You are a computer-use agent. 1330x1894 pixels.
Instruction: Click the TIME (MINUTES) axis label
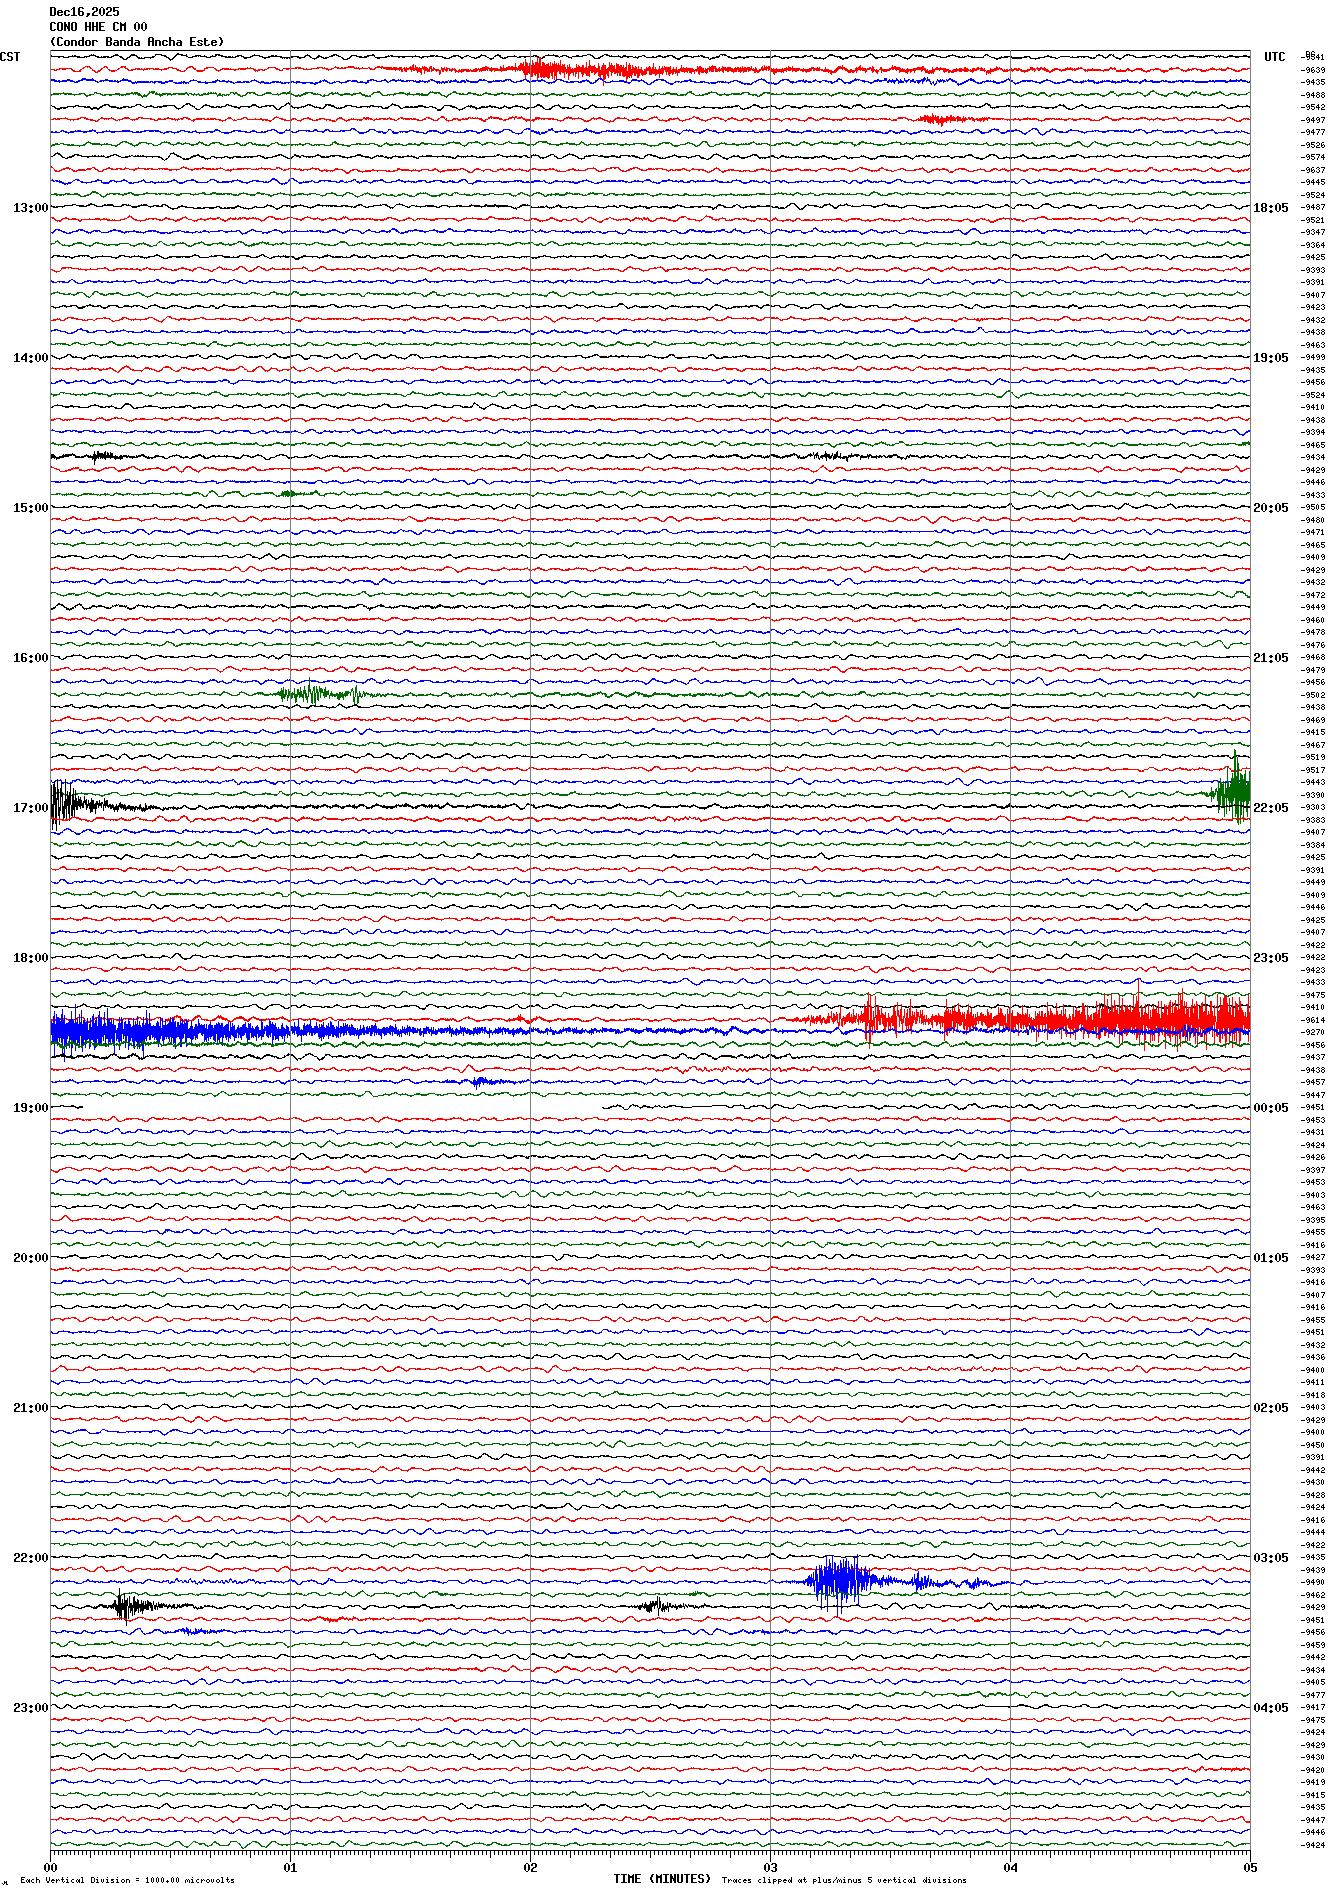pyautogui.click(x=662, y=1879)
